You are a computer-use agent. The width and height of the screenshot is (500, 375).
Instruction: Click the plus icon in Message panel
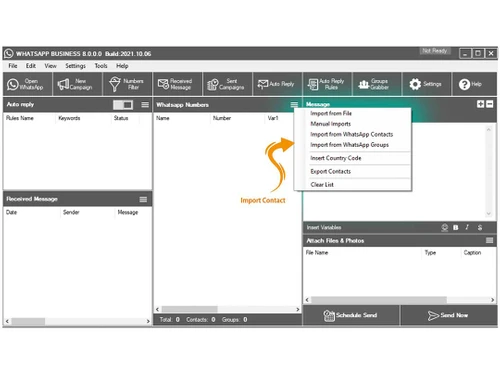[x=480, y=104]
